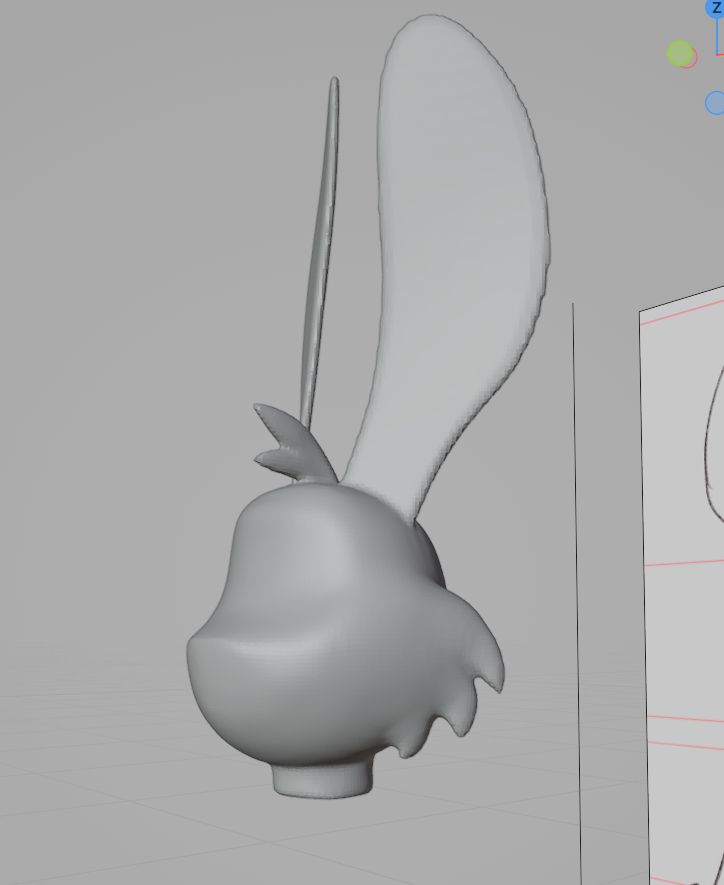Click the blue Z axis gizmo handle
Screen dimensions: 724x885
tap(716, 7)
